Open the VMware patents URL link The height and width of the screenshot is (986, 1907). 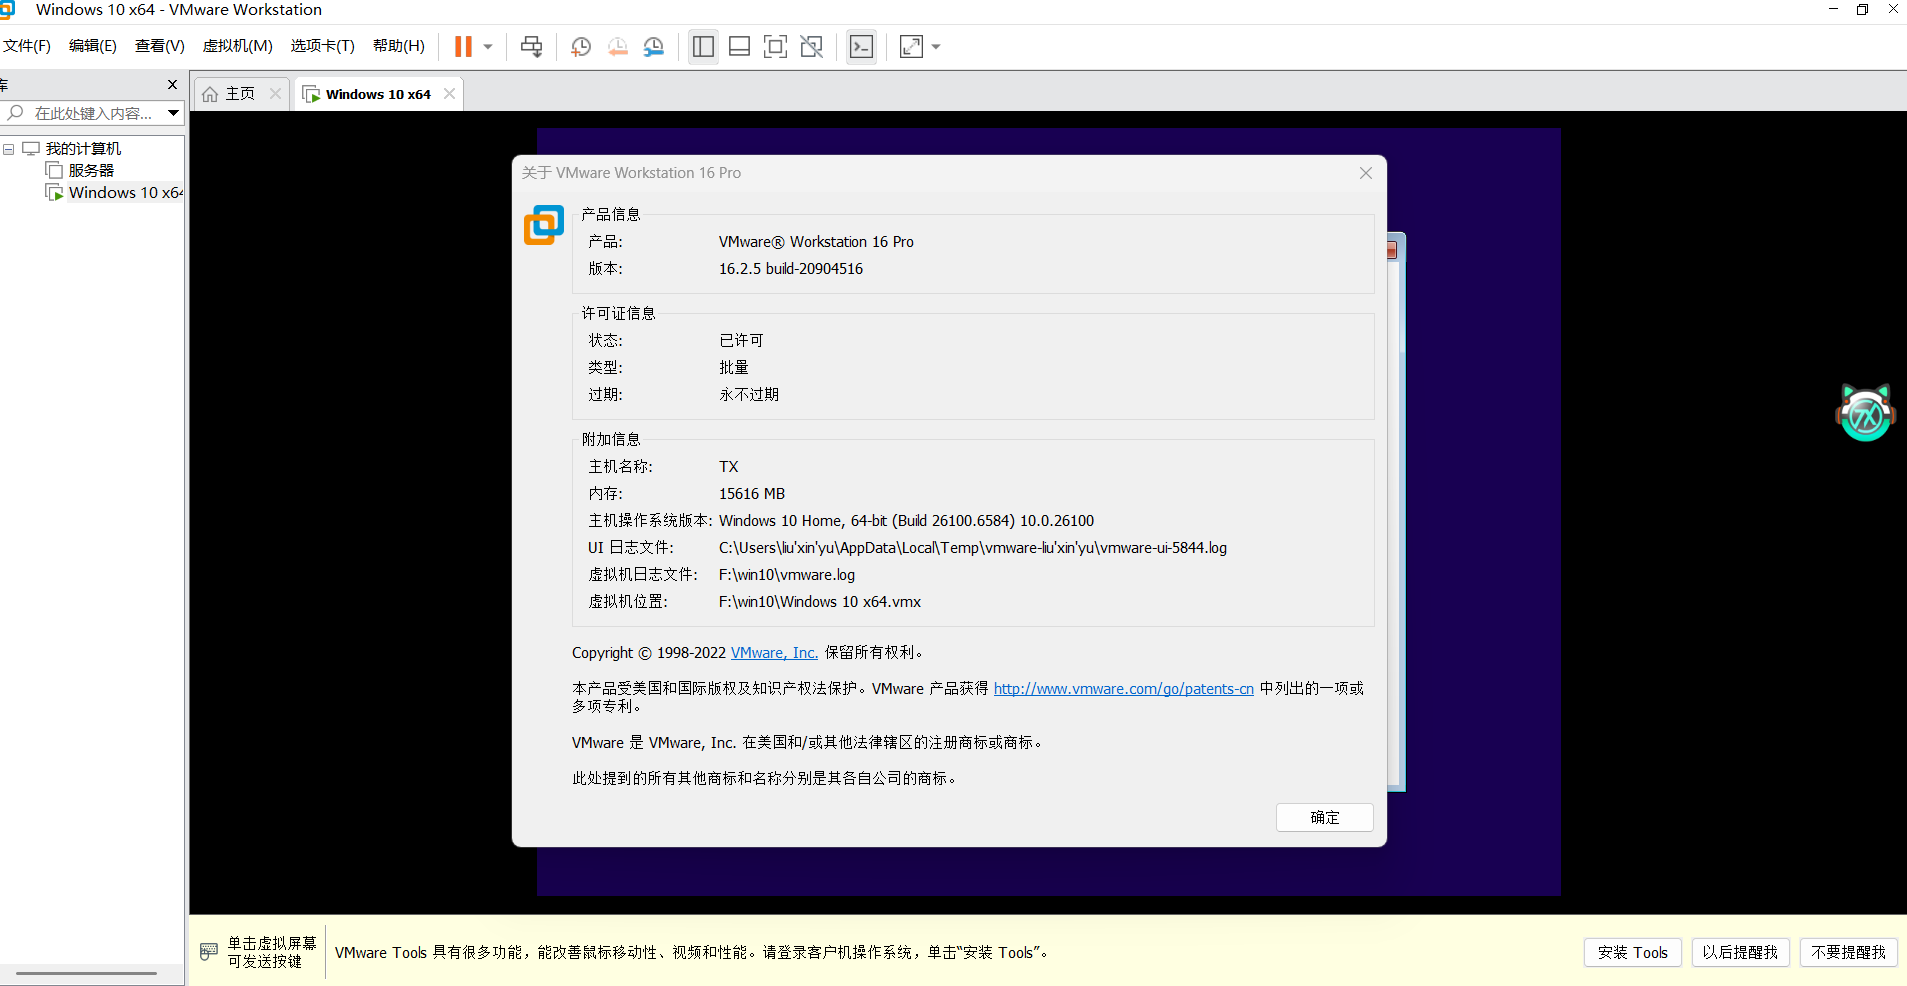click(x=1123, y=689)
